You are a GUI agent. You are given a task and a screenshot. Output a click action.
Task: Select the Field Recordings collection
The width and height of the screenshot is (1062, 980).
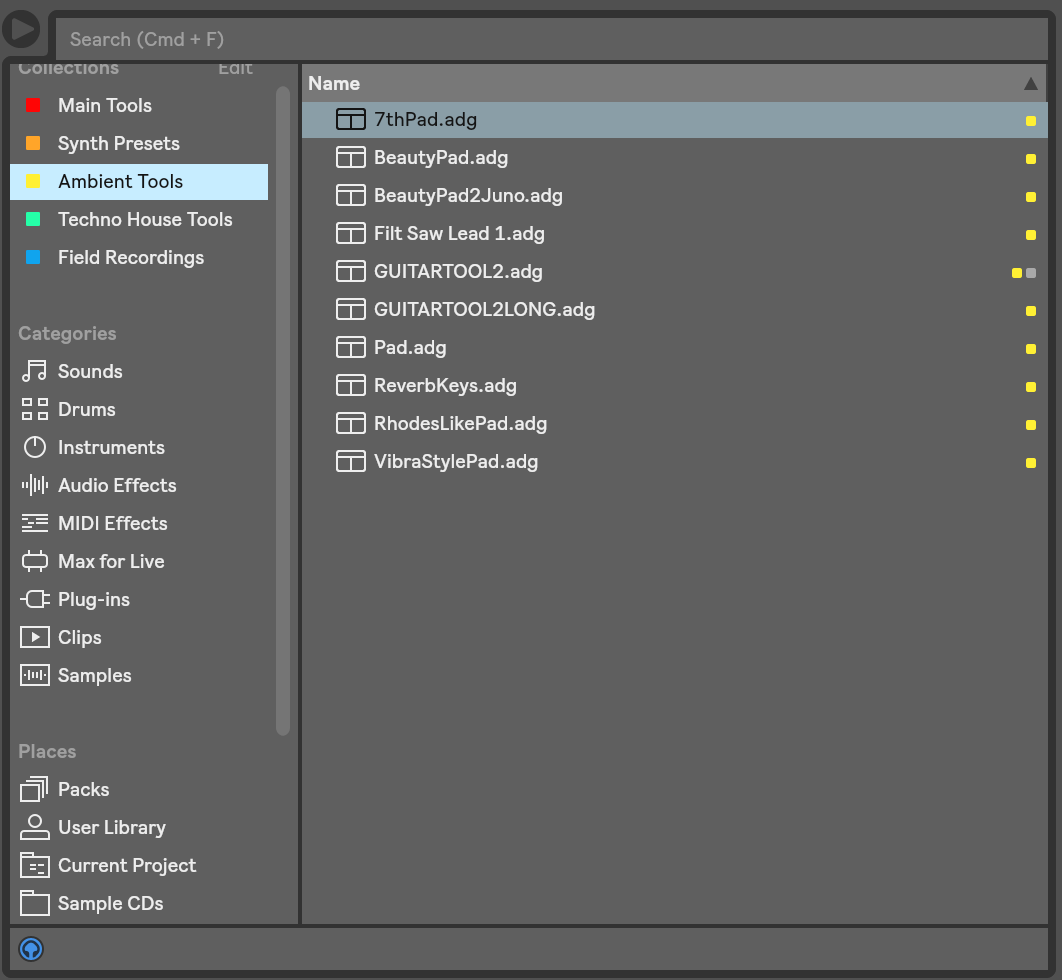point(130,258)
